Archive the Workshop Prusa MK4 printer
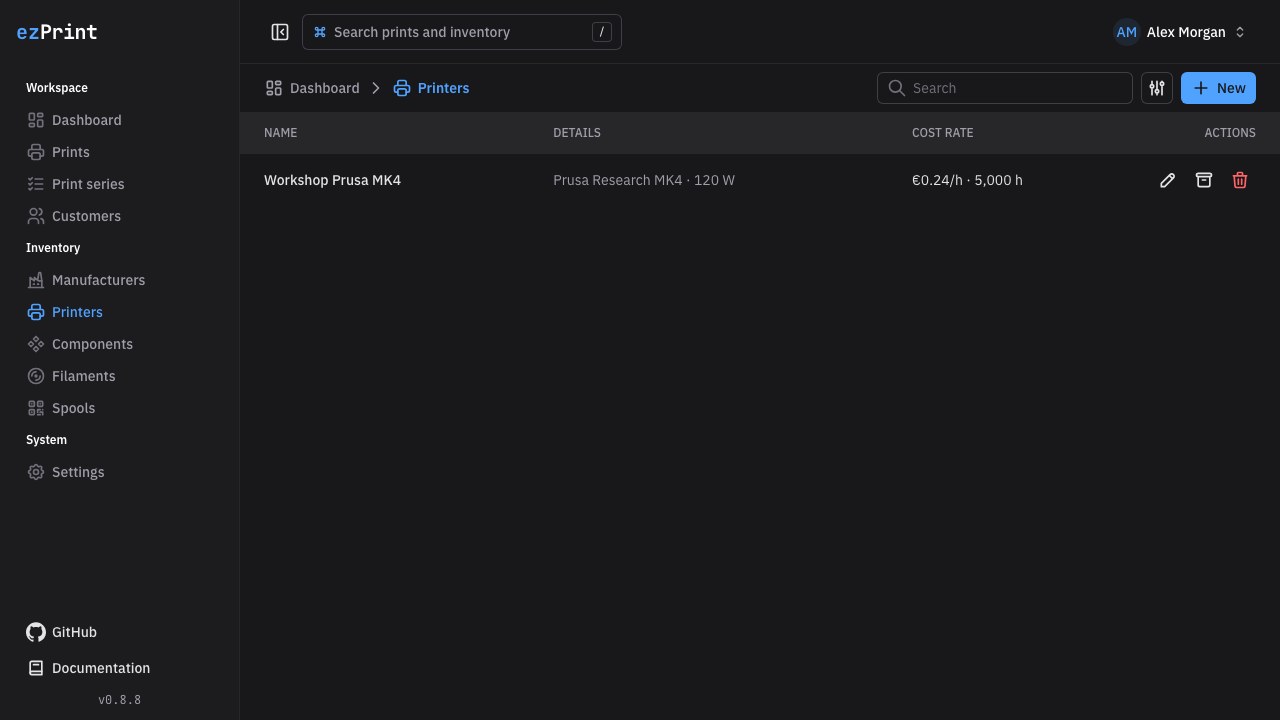 (1204, 180)
